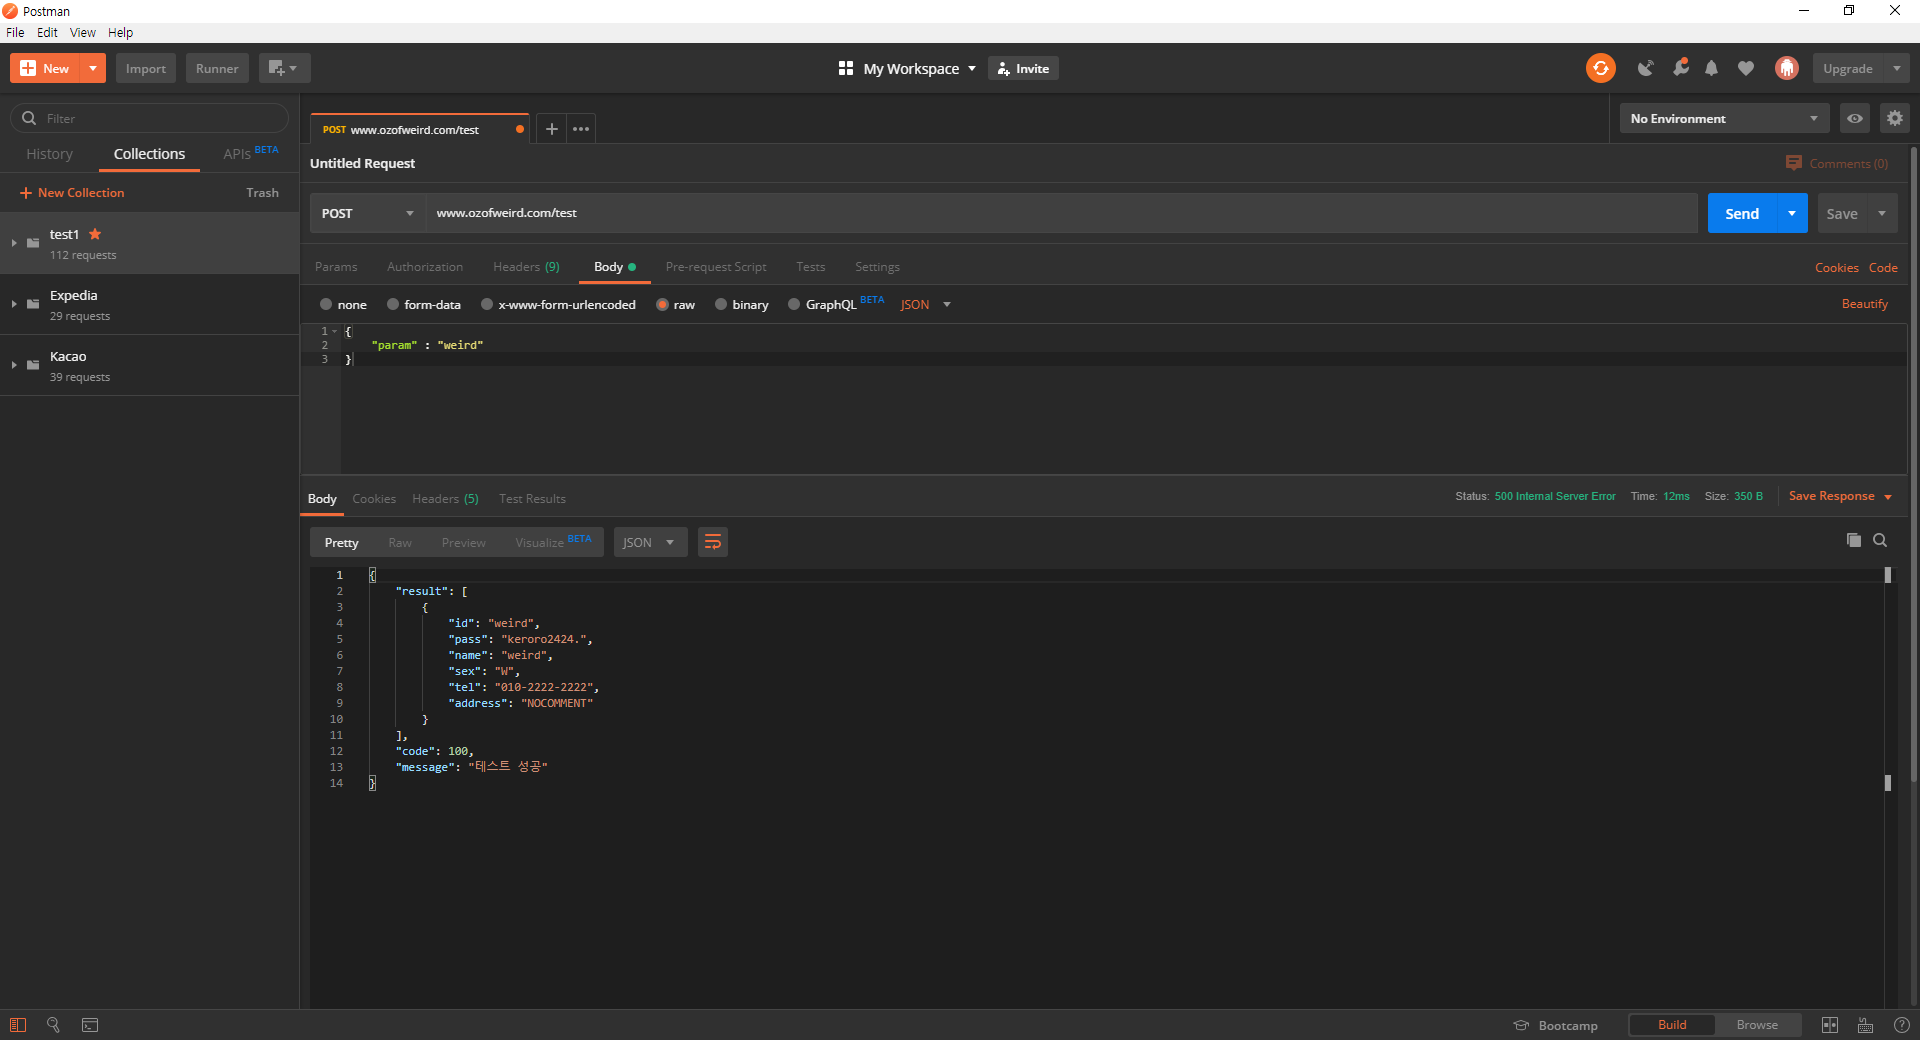Open the POST method dropdown
The image size is (1920, 1040).
[367, 213]
